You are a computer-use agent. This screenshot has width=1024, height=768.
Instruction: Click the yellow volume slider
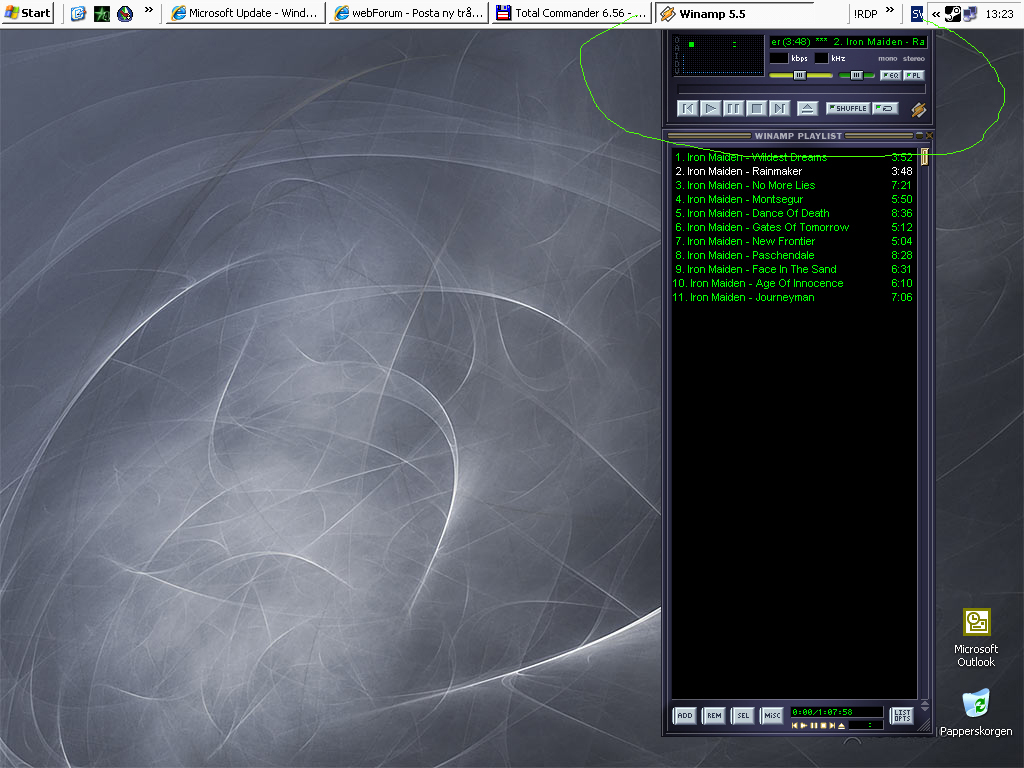(x=801, y=76)
